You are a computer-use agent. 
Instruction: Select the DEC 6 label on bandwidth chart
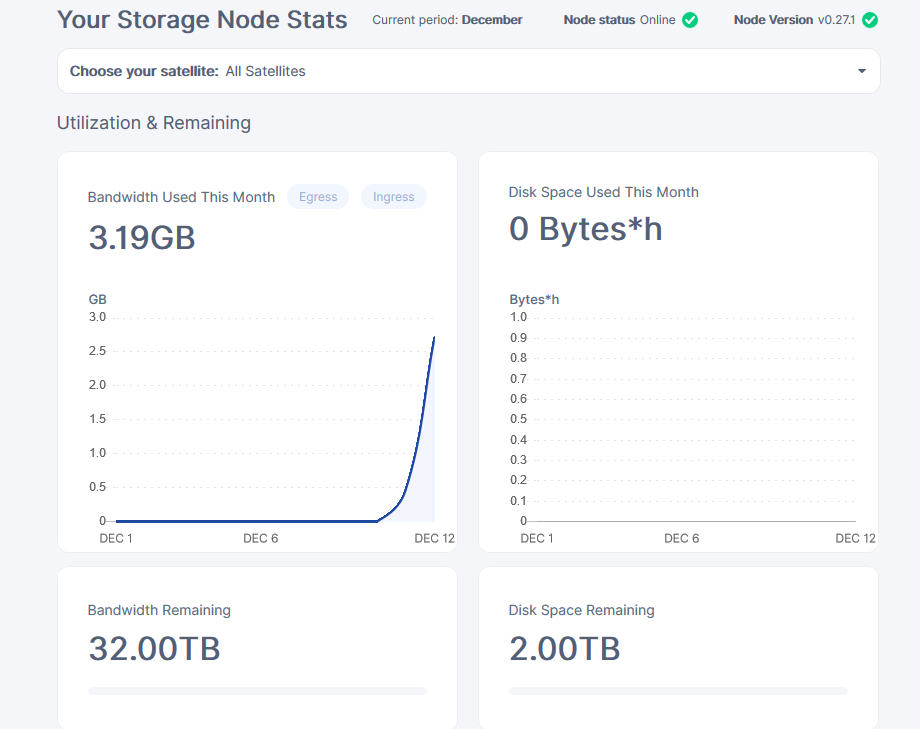[261, 538]
